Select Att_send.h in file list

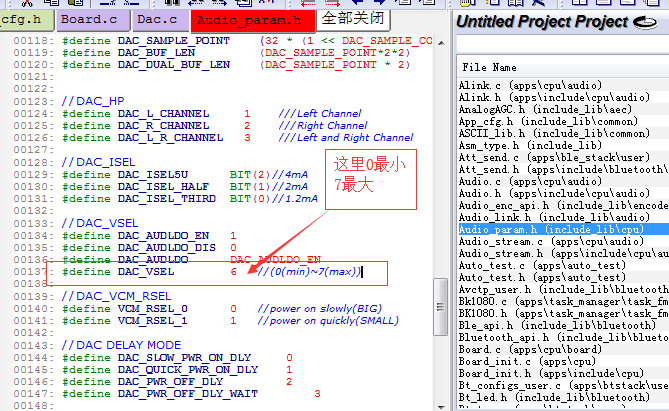coord(563,169)
